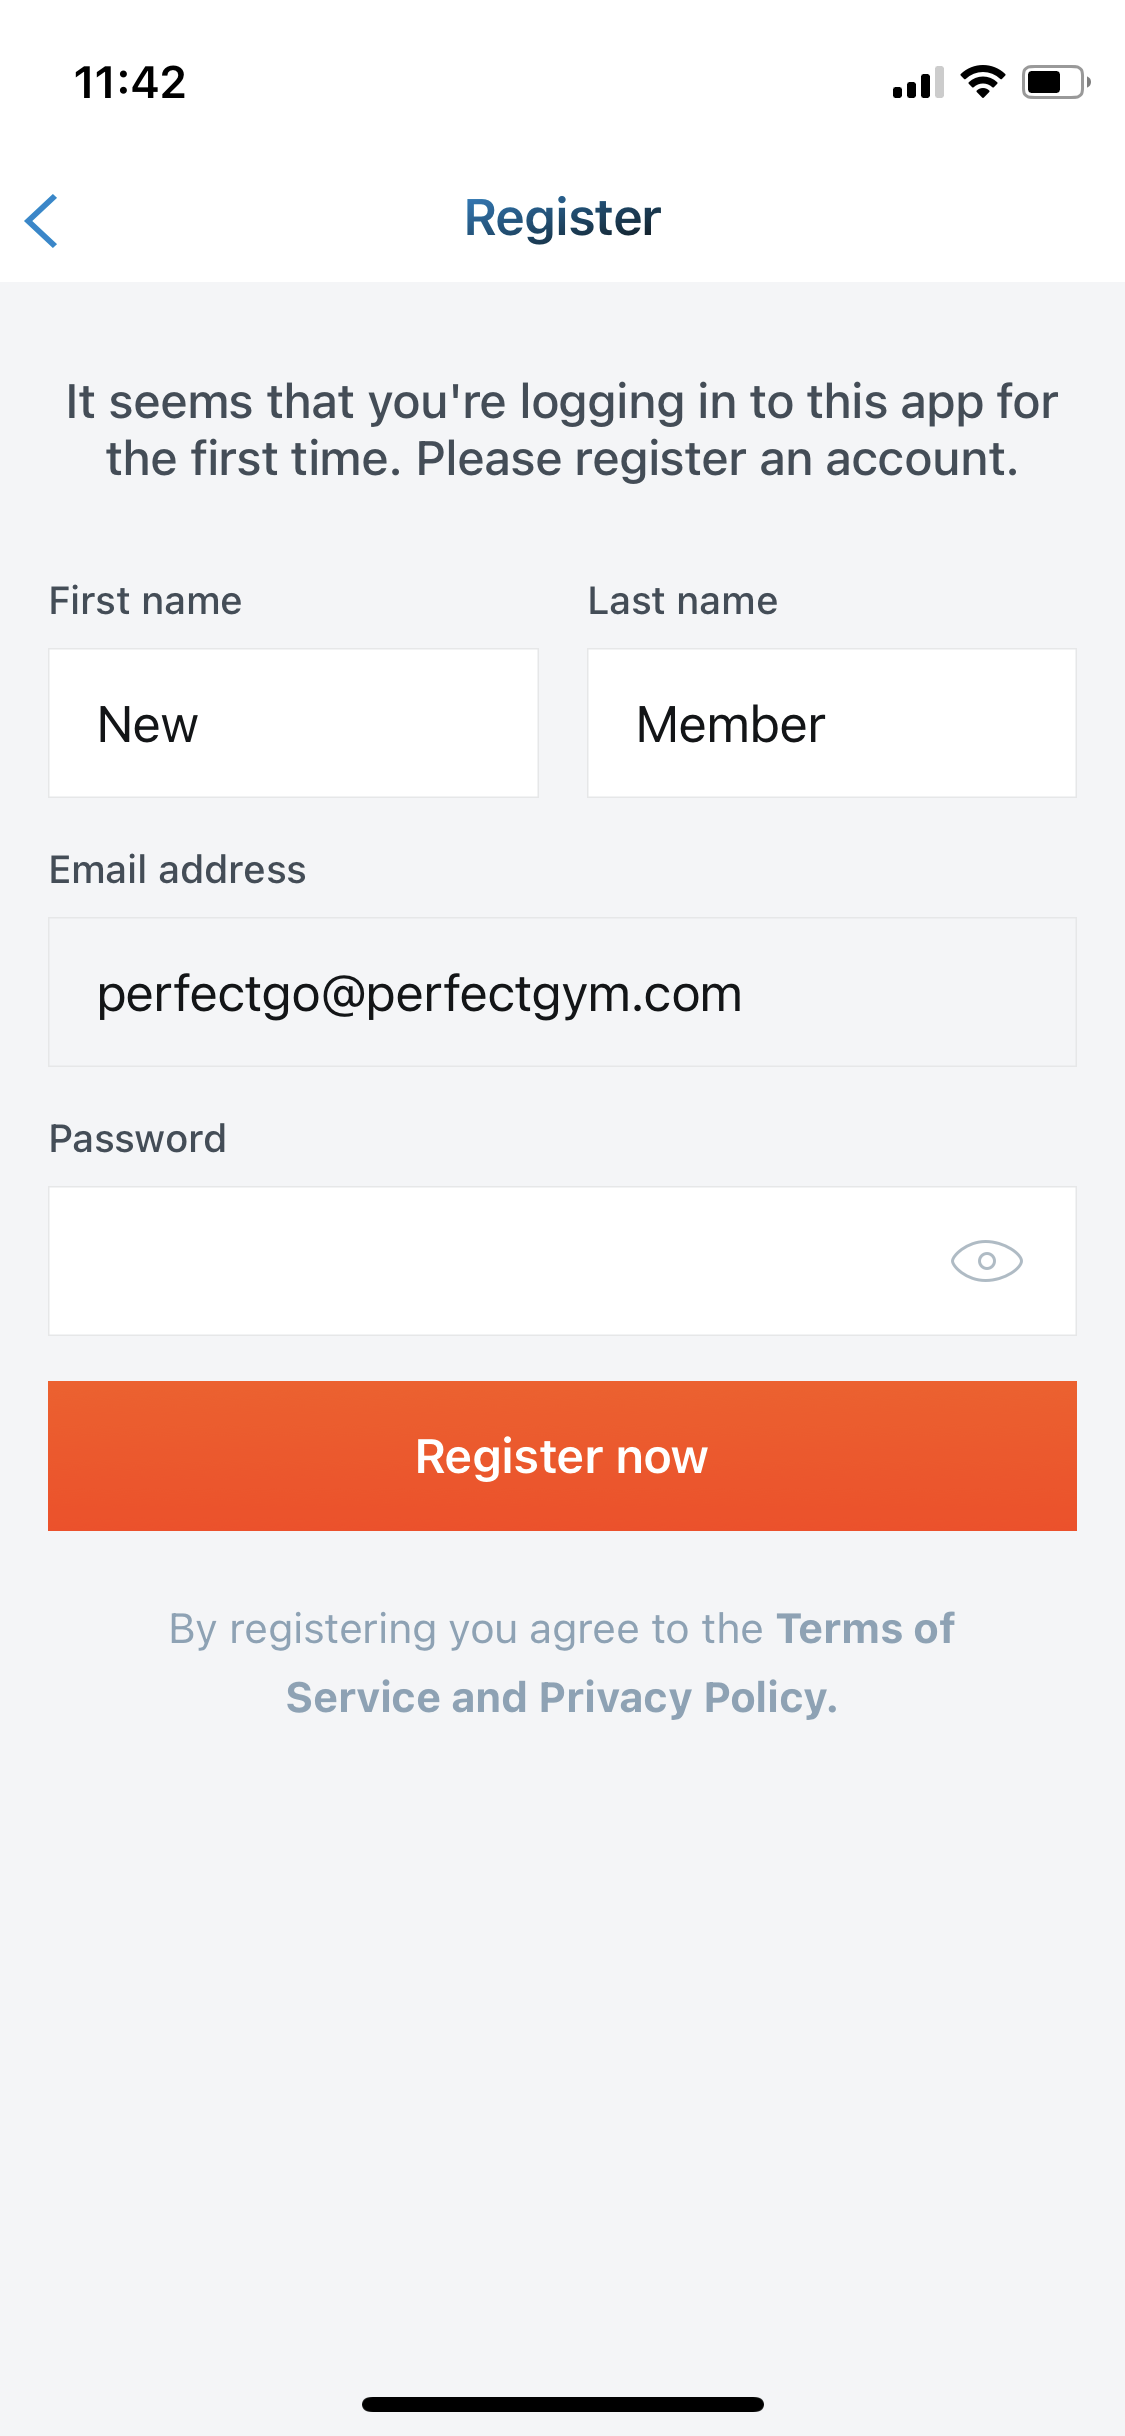Click the Last name input field
Image resolution: width=1125 pixels, height=2436 pixels.
(831, 723)
